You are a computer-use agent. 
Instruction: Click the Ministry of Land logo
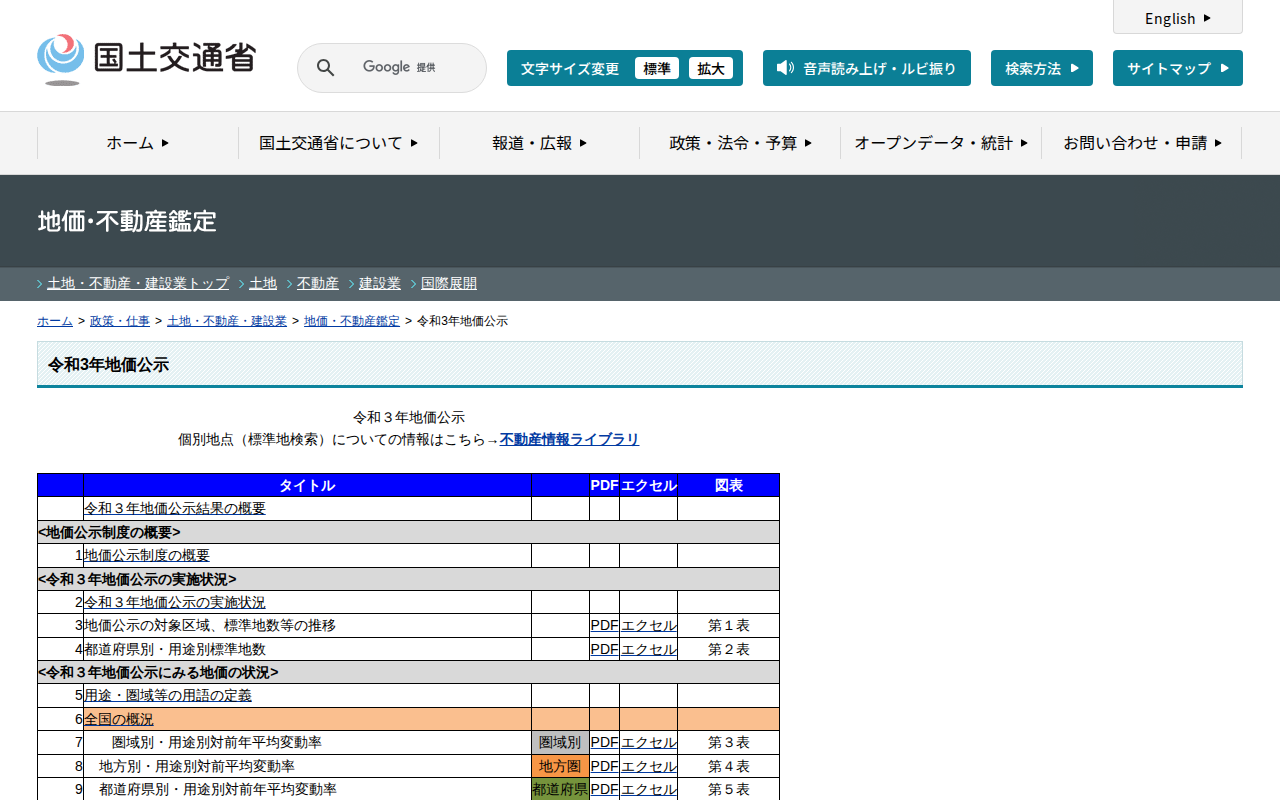coord(147,59)
